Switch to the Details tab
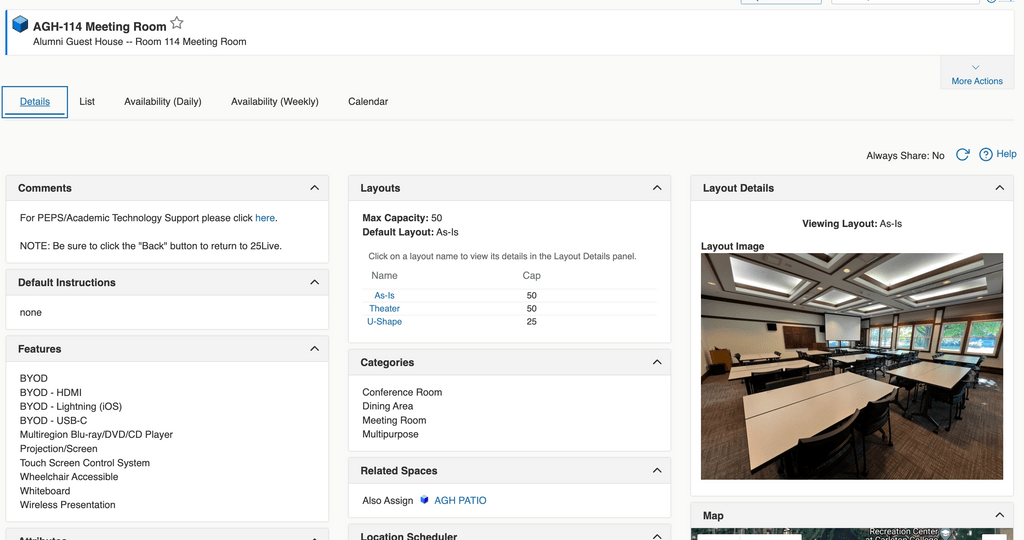This screenshot has width=1024, height=540. pyautogui.click(x=35, y=102)
